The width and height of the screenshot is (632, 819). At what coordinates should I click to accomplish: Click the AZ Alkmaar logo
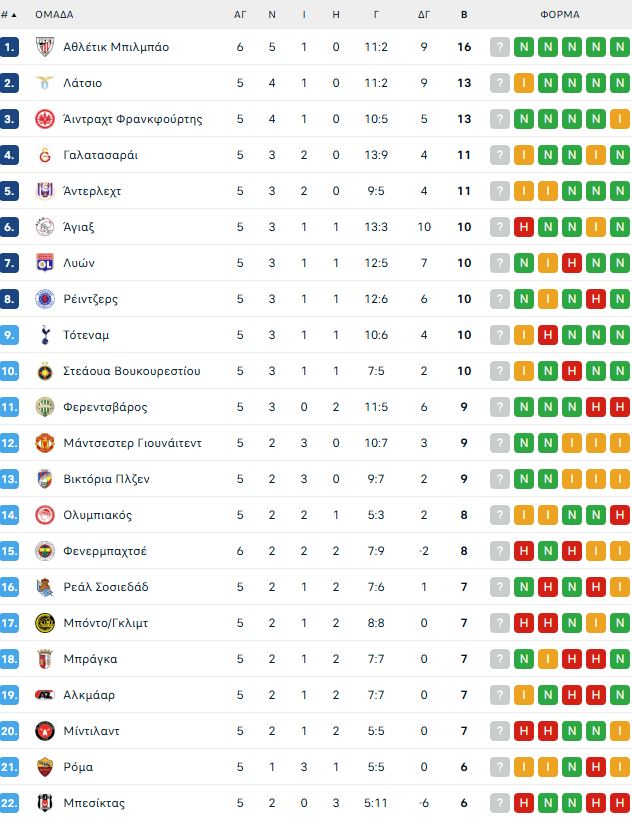tap(45, 695)
